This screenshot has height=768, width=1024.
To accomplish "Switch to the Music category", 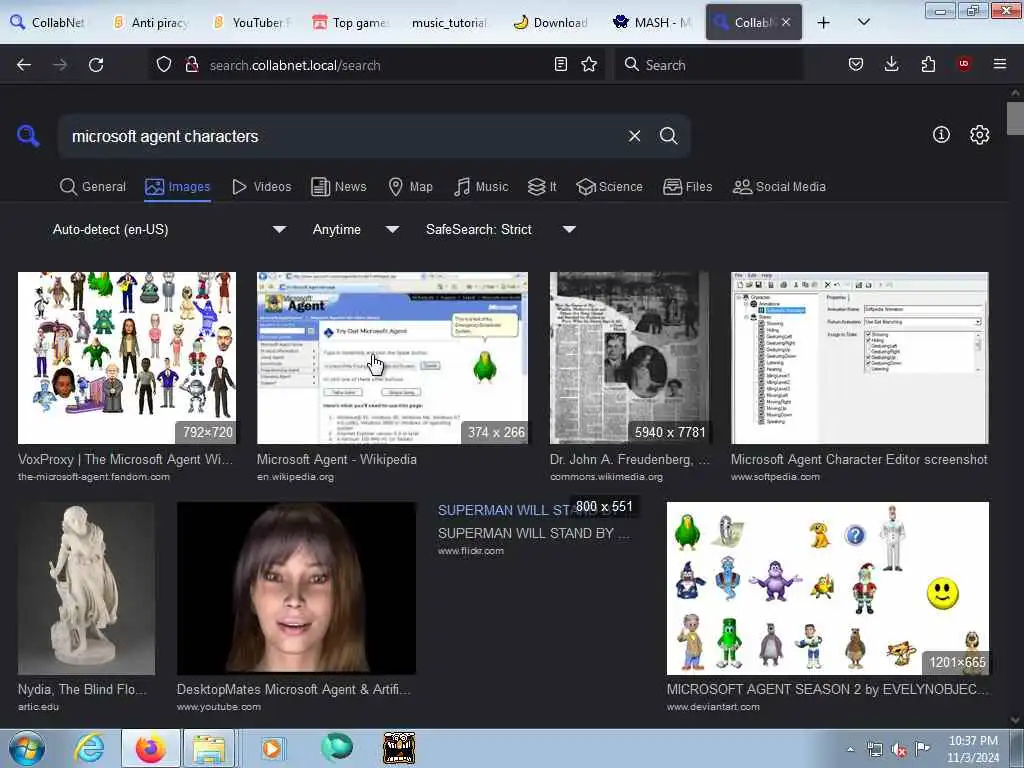I will (481, 187).
